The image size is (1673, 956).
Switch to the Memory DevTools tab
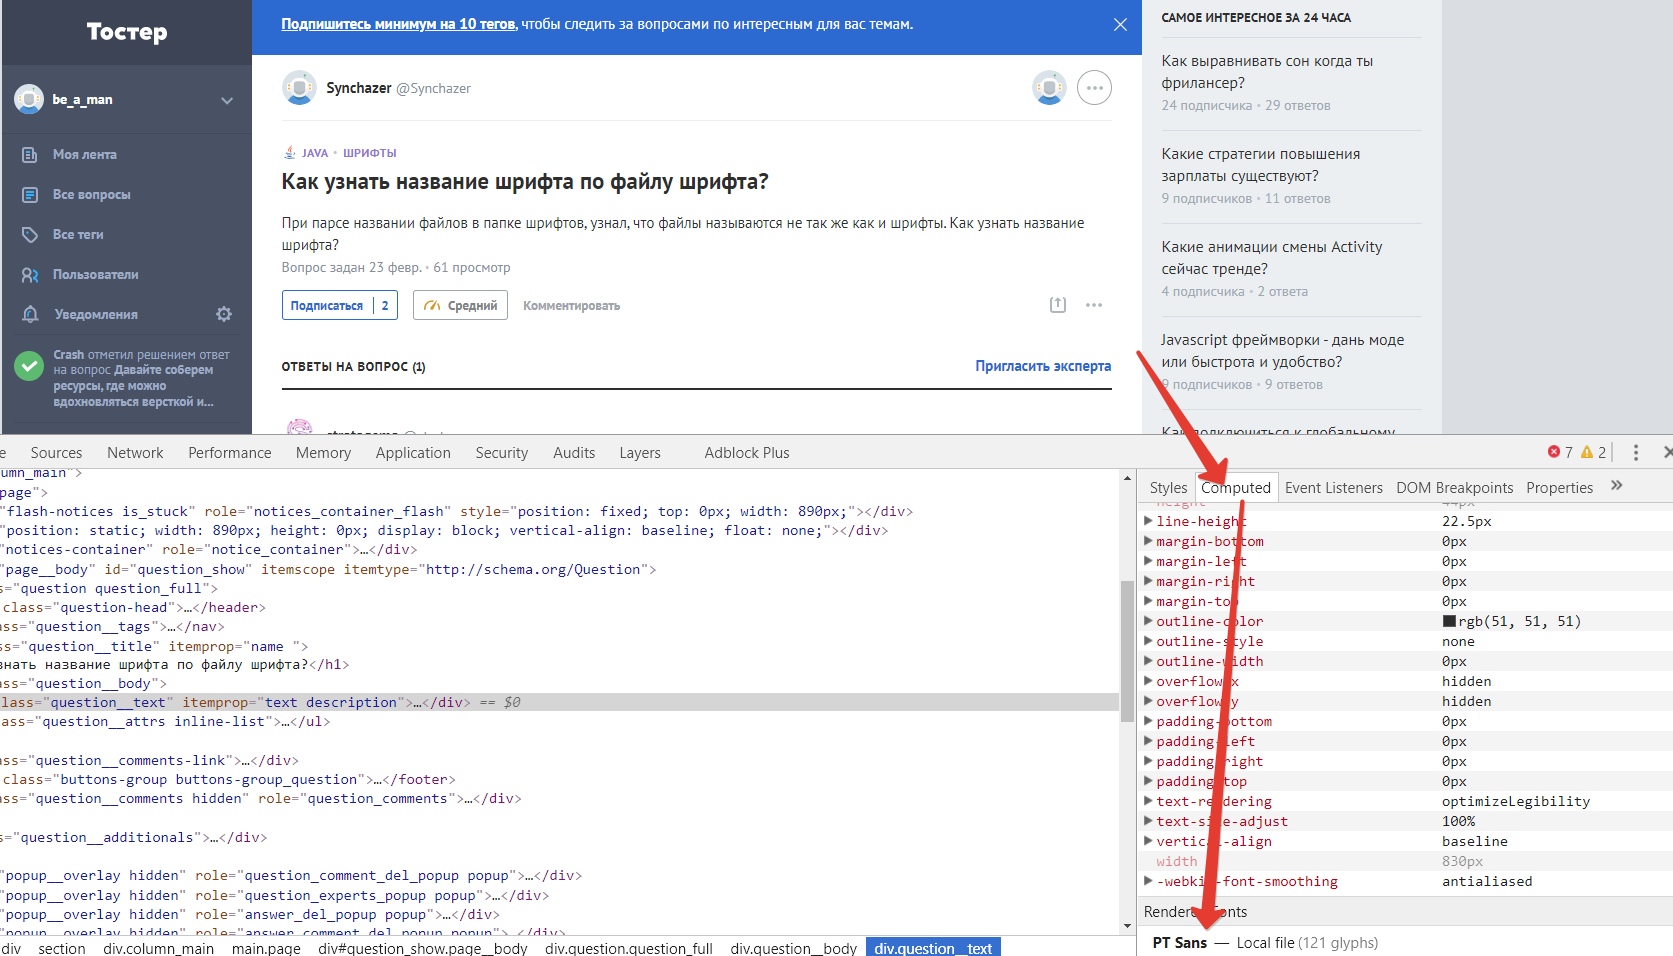tap(323, 453)
